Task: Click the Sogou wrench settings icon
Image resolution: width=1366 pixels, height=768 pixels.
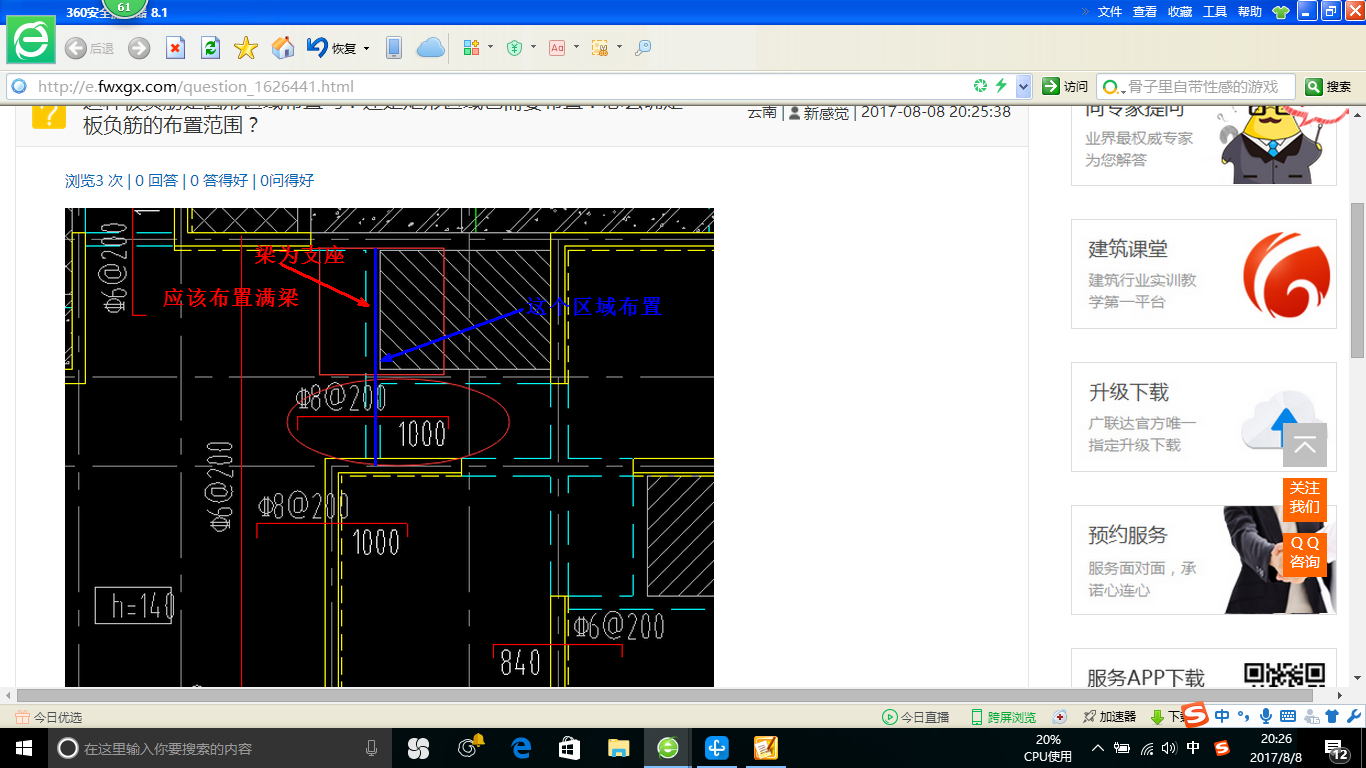Action: 1353,716
